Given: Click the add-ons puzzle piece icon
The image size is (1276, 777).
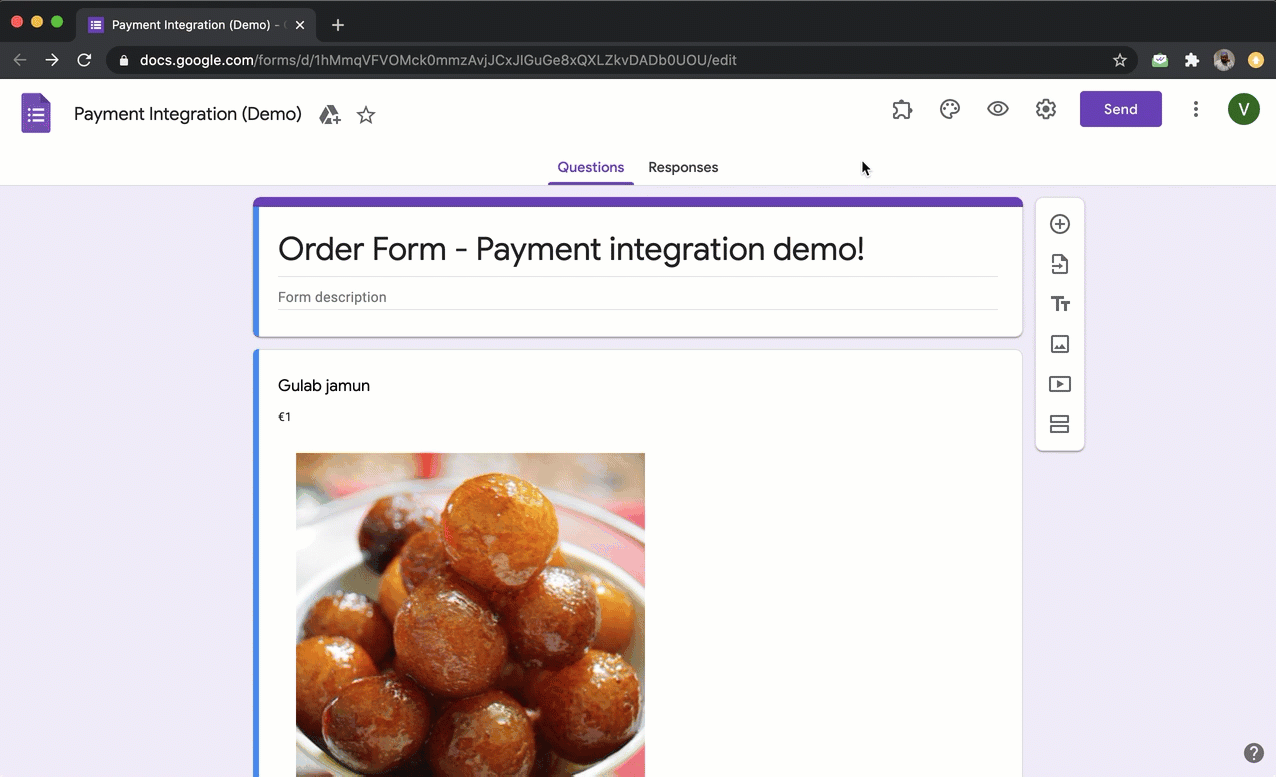Looking at the screenshot, I should [x=901, y=109].
